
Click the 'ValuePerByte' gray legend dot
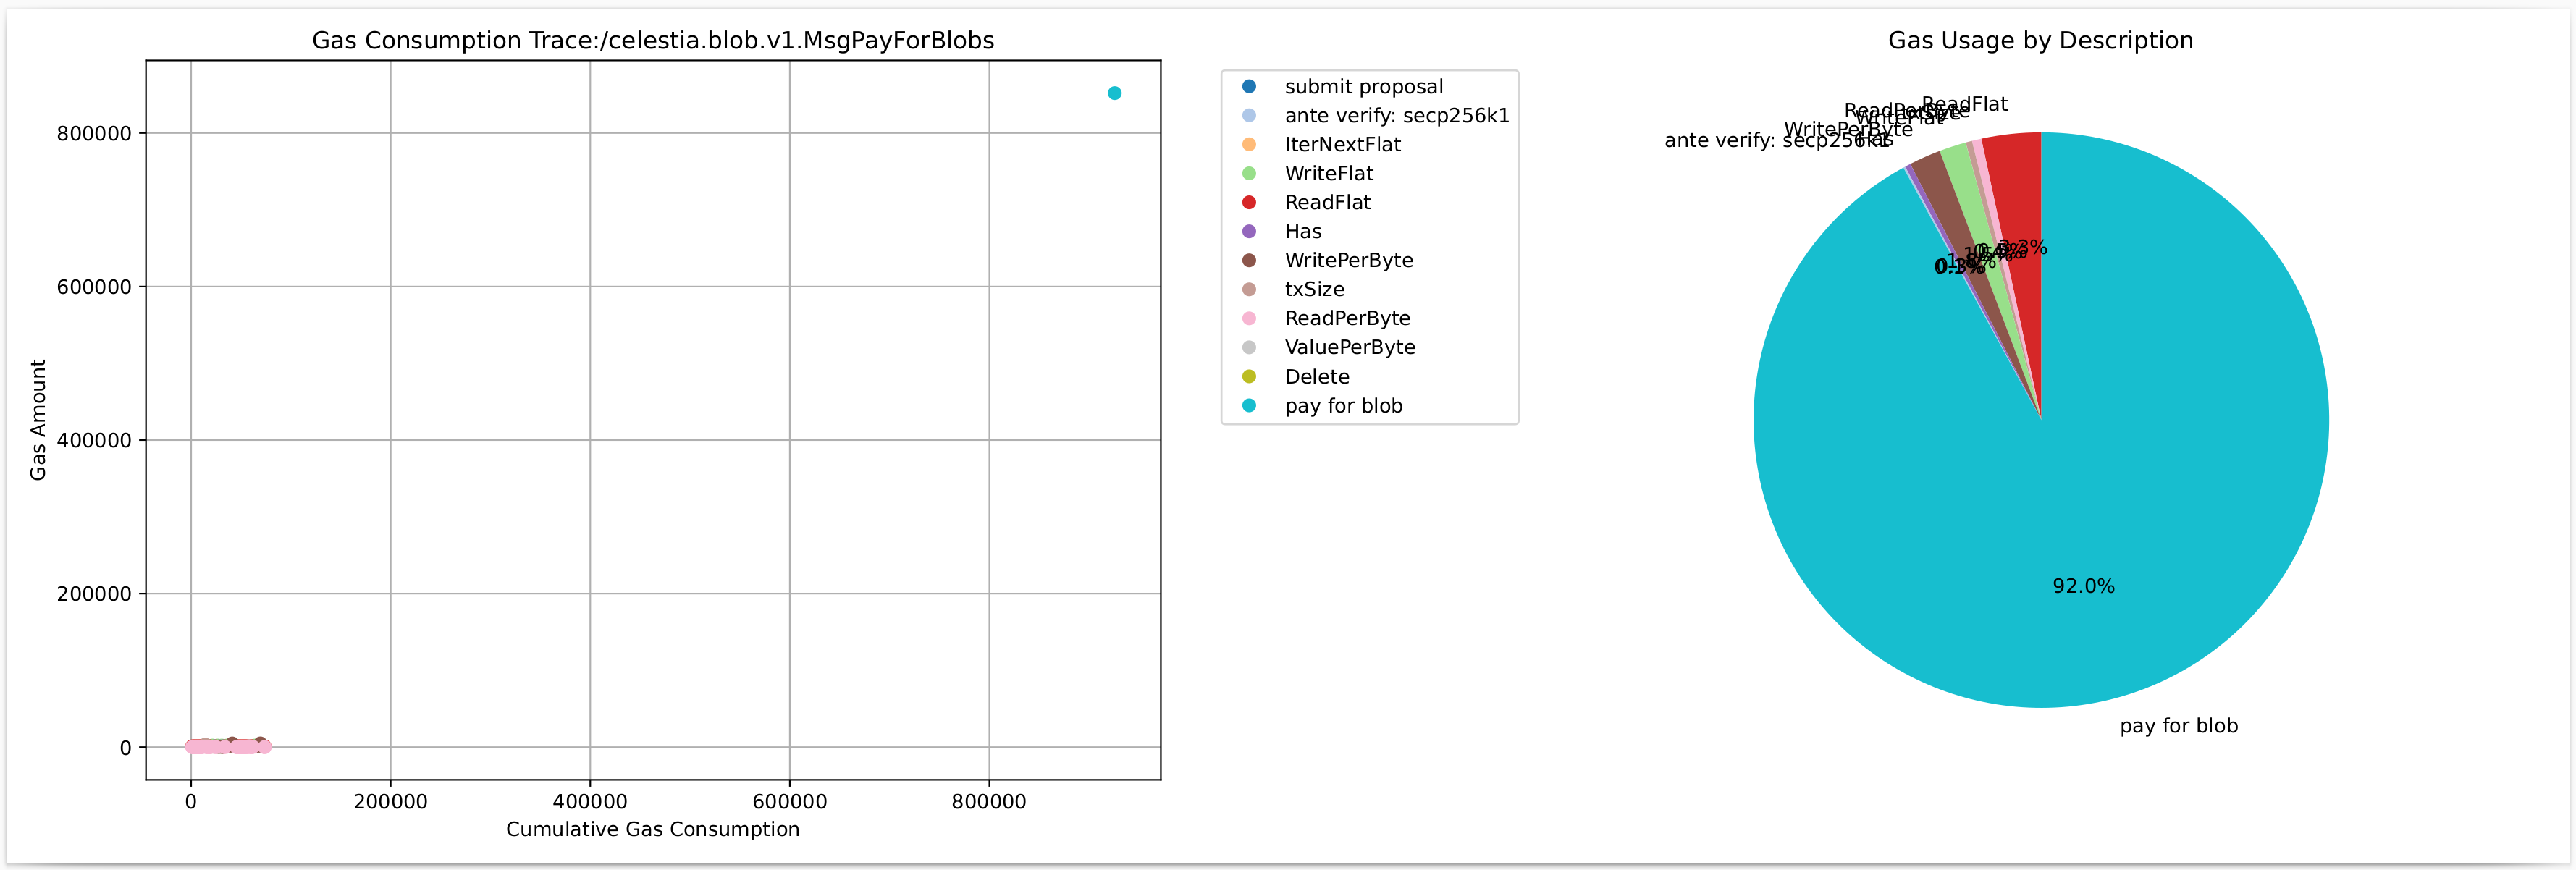pyautogui.click(x=1250, y=347)
